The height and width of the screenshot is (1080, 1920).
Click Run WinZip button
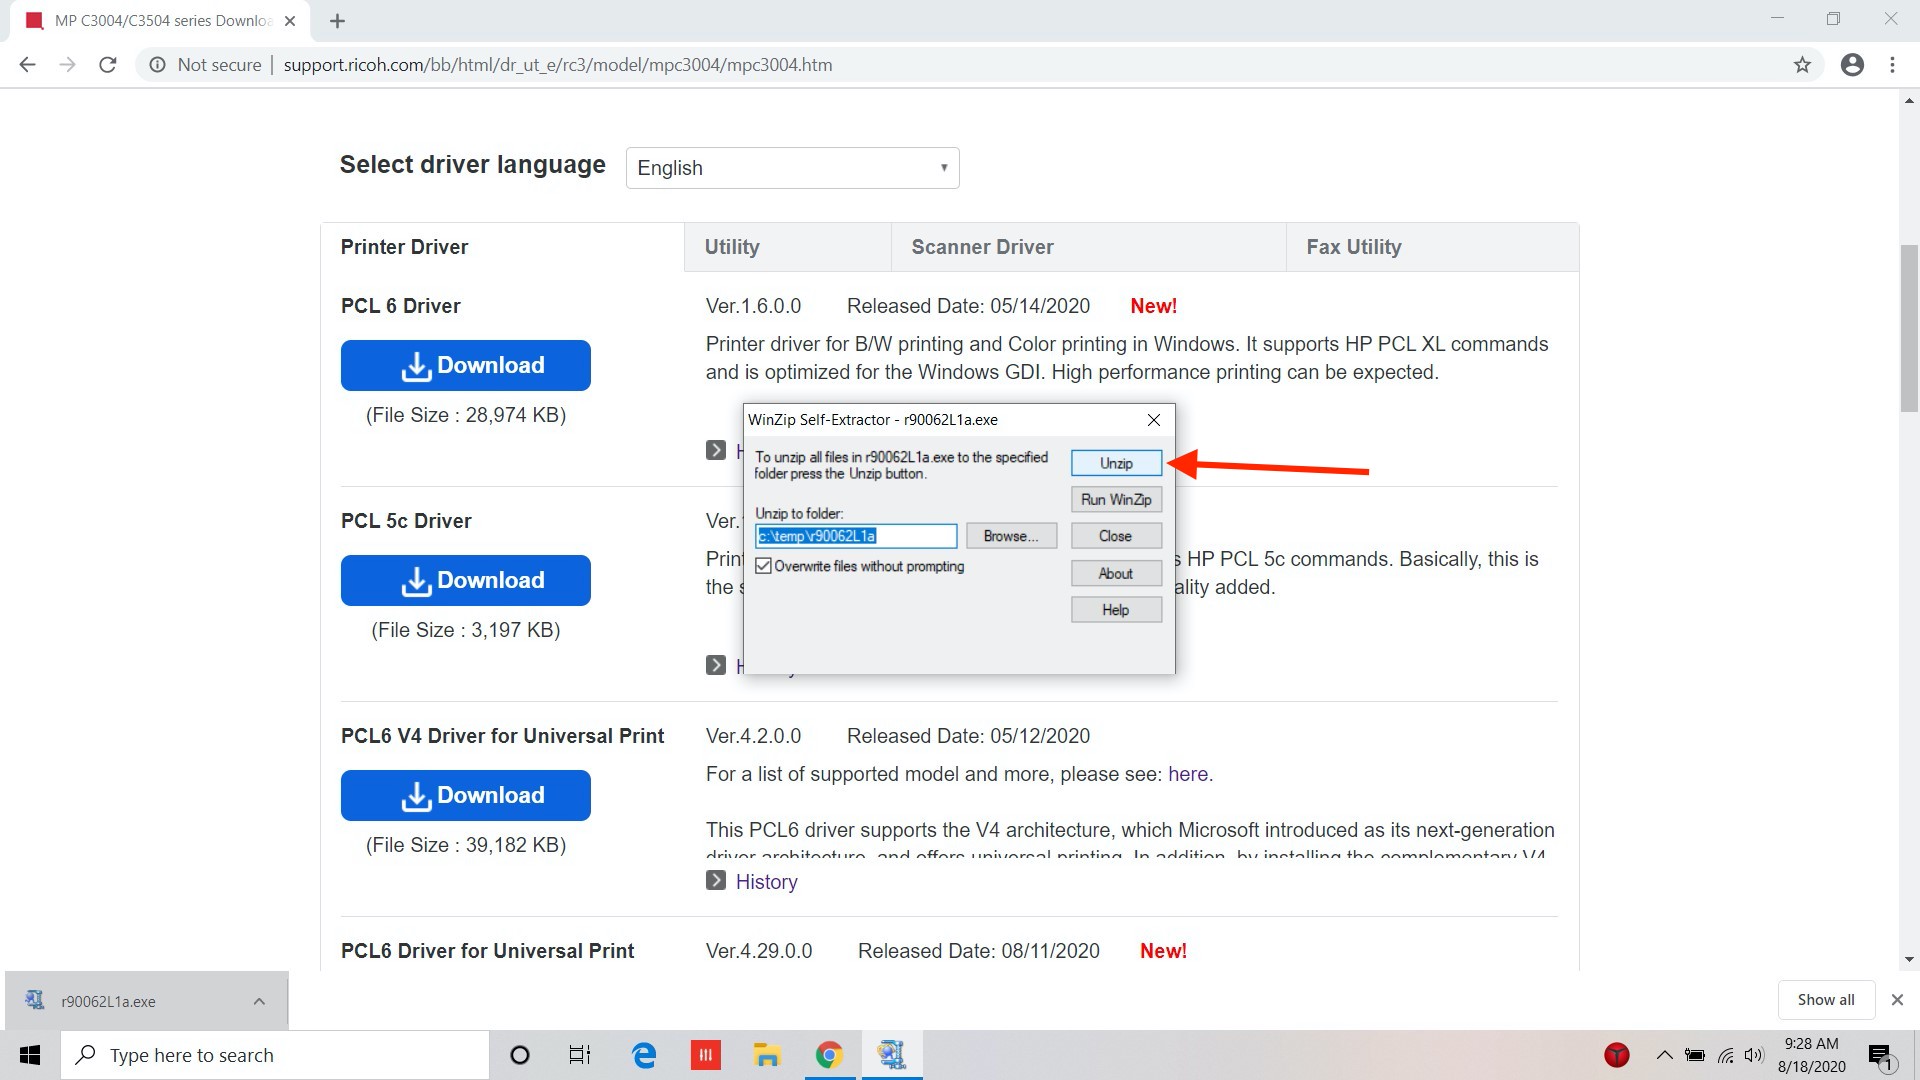(x=1116, y=499)
